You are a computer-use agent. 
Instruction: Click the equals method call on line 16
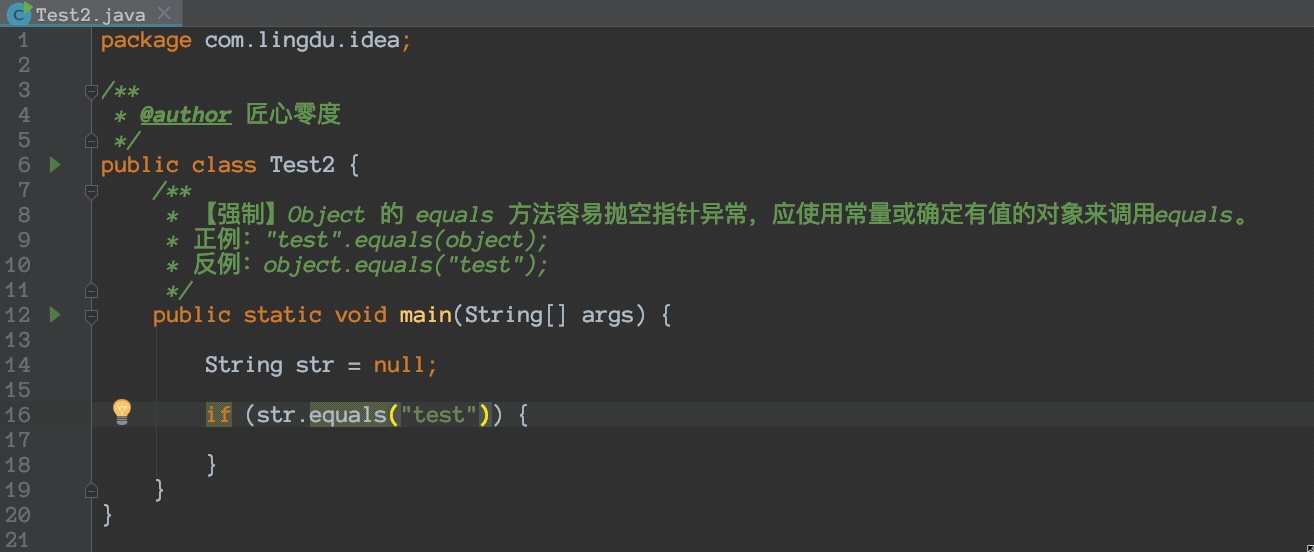(x=348, y=414)
